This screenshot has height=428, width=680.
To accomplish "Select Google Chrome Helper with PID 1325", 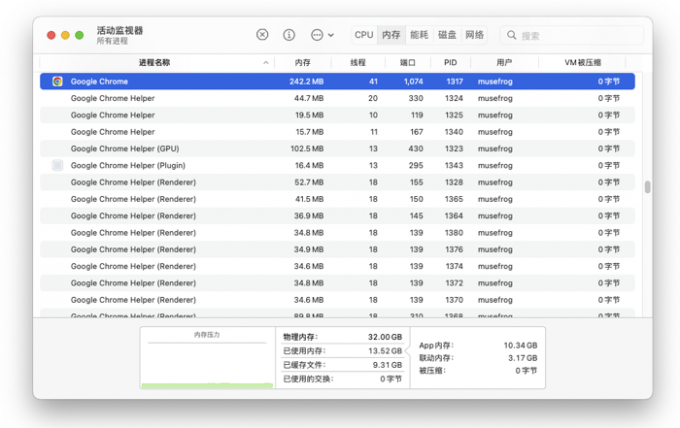I will pyautogui.click(x=337, y=115).
